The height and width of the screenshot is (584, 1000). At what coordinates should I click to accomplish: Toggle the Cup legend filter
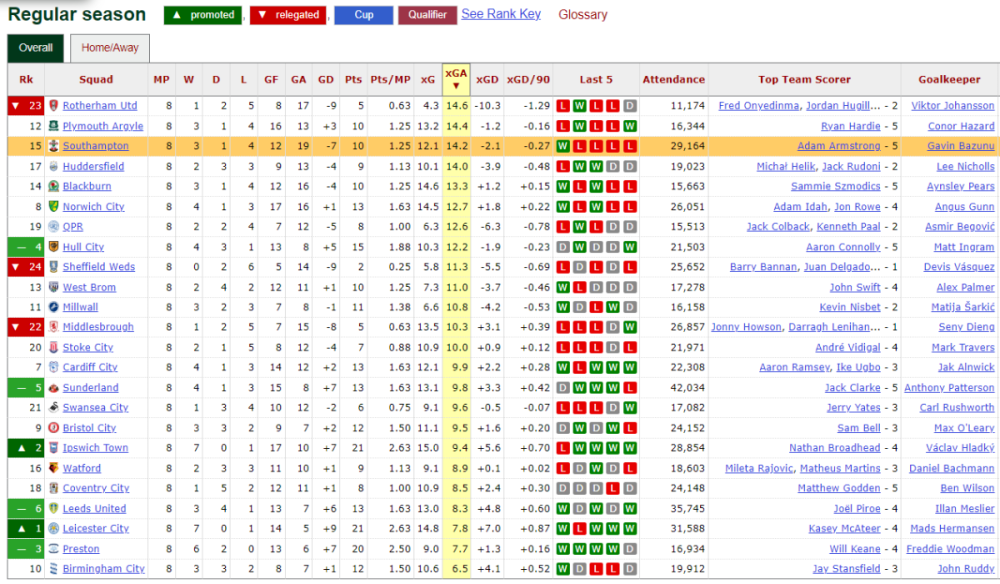click(363, 15)
